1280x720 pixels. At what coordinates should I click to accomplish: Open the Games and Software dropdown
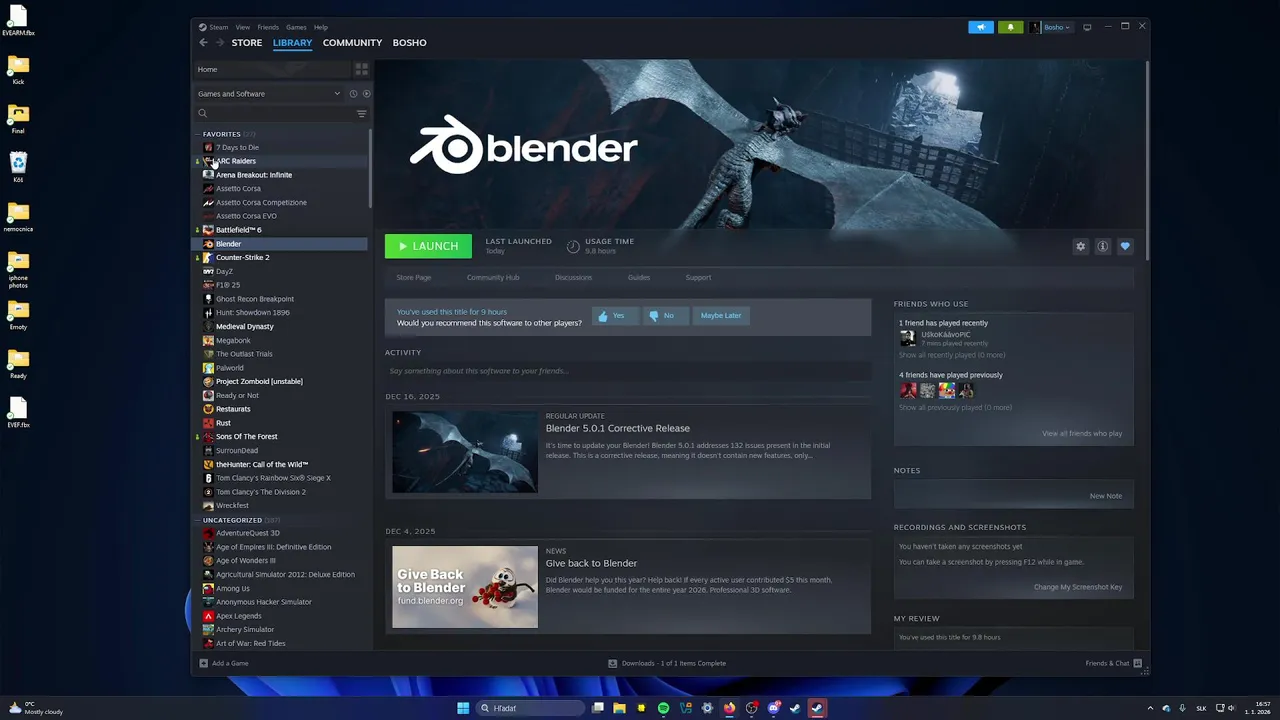[x=269, y=94]
